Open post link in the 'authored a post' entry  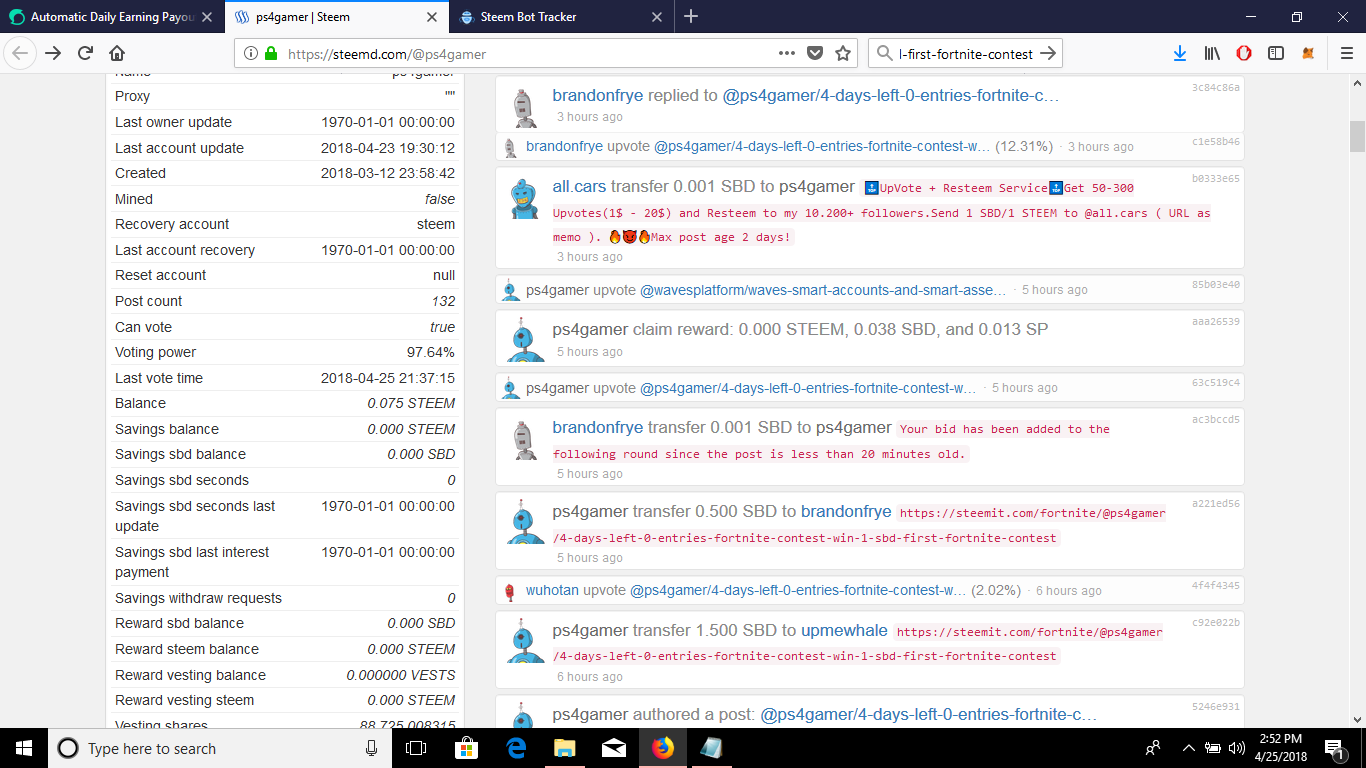pyautogui.click(x=929, y=715)
